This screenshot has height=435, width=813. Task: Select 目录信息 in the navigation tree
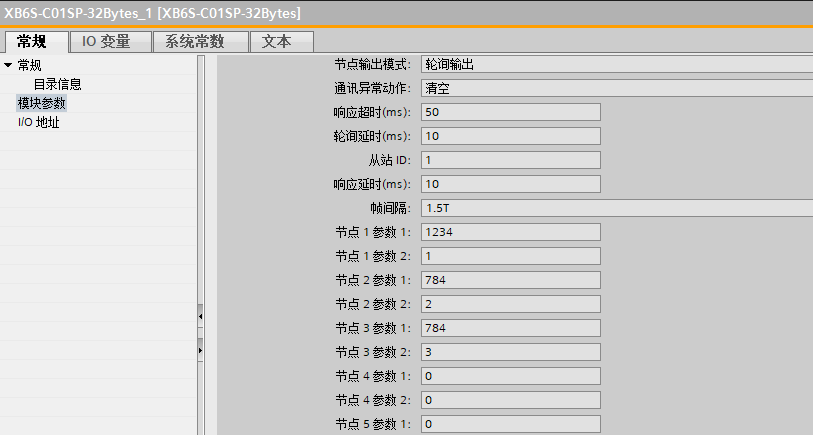pyautogui.click(x=57, y=84)
